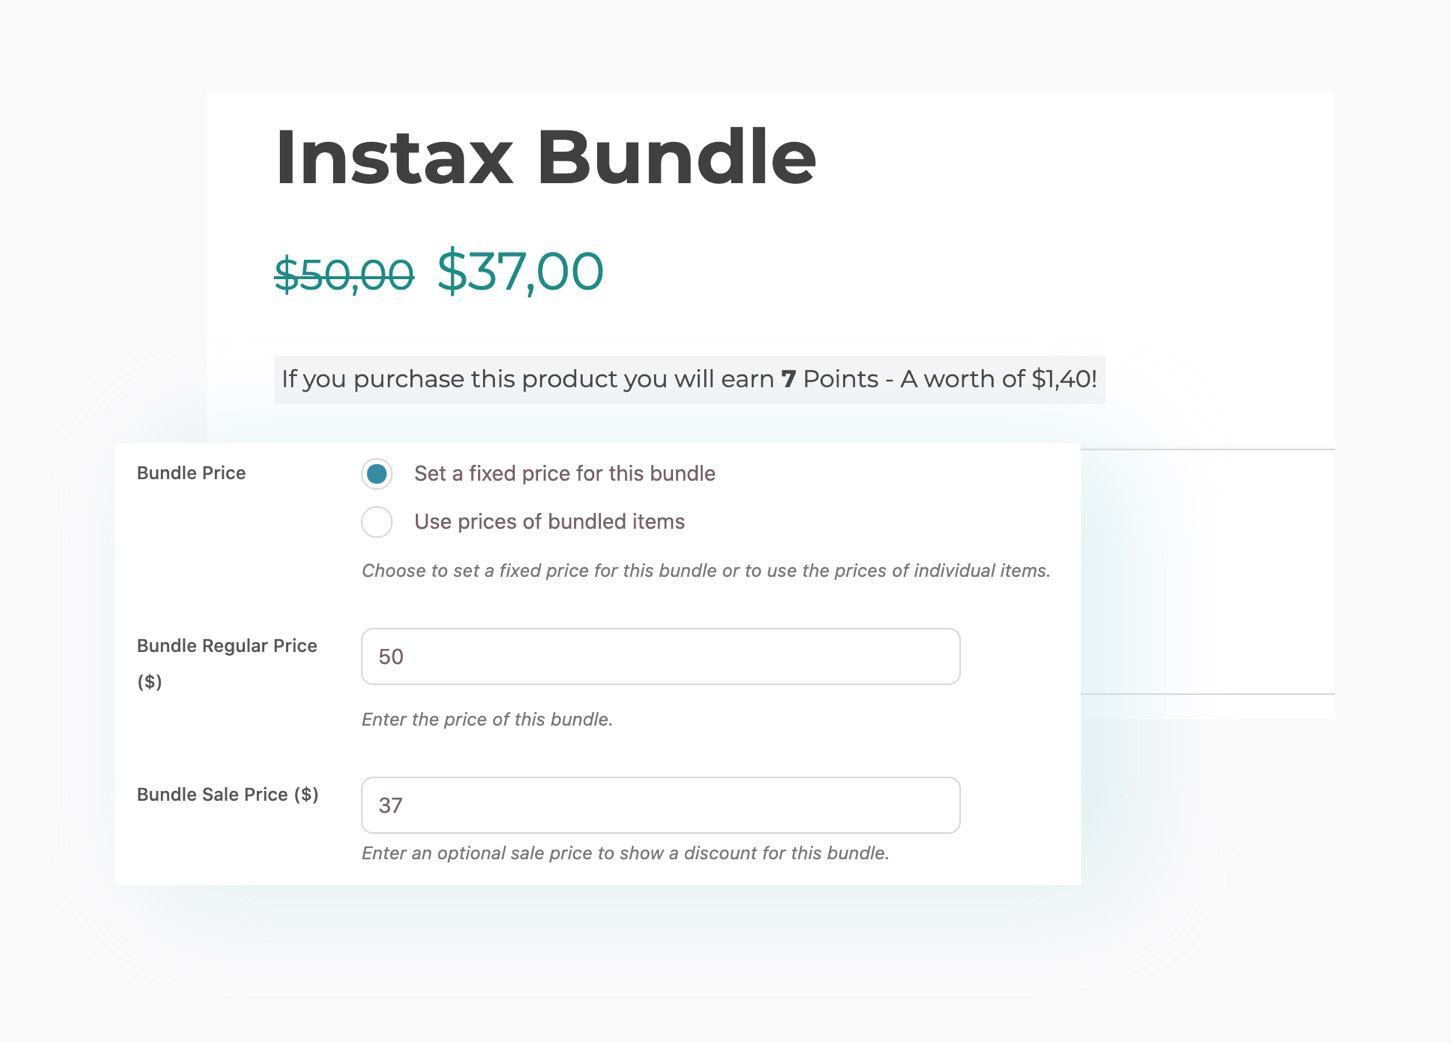Click the 'Choose to set a fixed price' description
The image size is (1451, 1043).
tap(706, 571)
